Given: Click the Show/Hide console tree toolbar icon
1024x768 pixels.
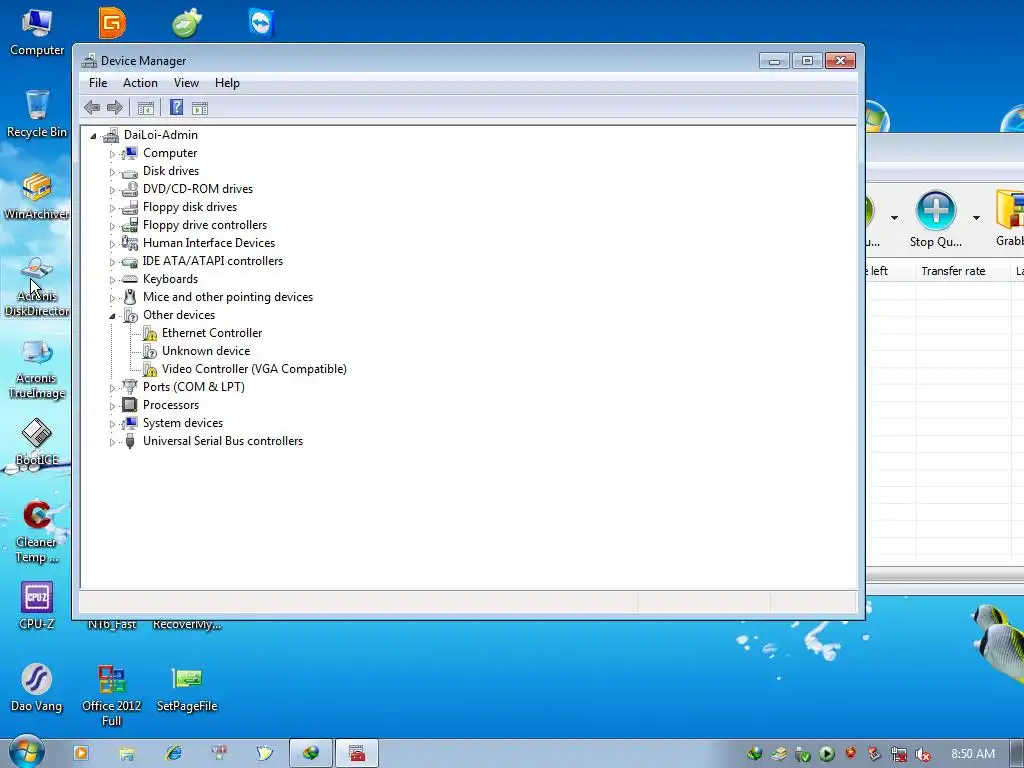Looking at the screenshot, I should point(146,108).
